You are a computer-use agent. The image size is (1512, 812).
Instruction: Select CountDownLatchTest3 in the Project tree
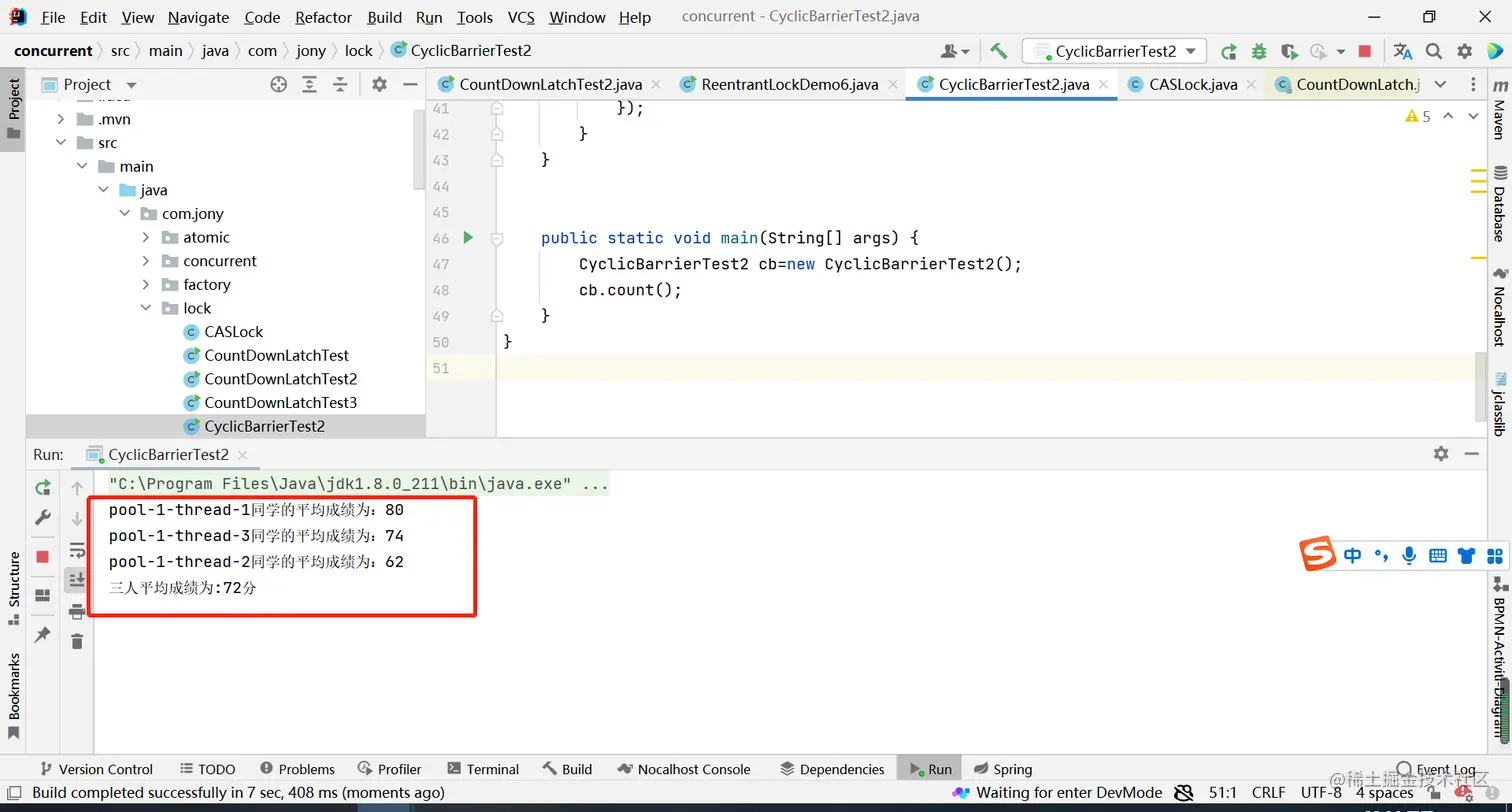pyautogui.click(x=280, y=402)
